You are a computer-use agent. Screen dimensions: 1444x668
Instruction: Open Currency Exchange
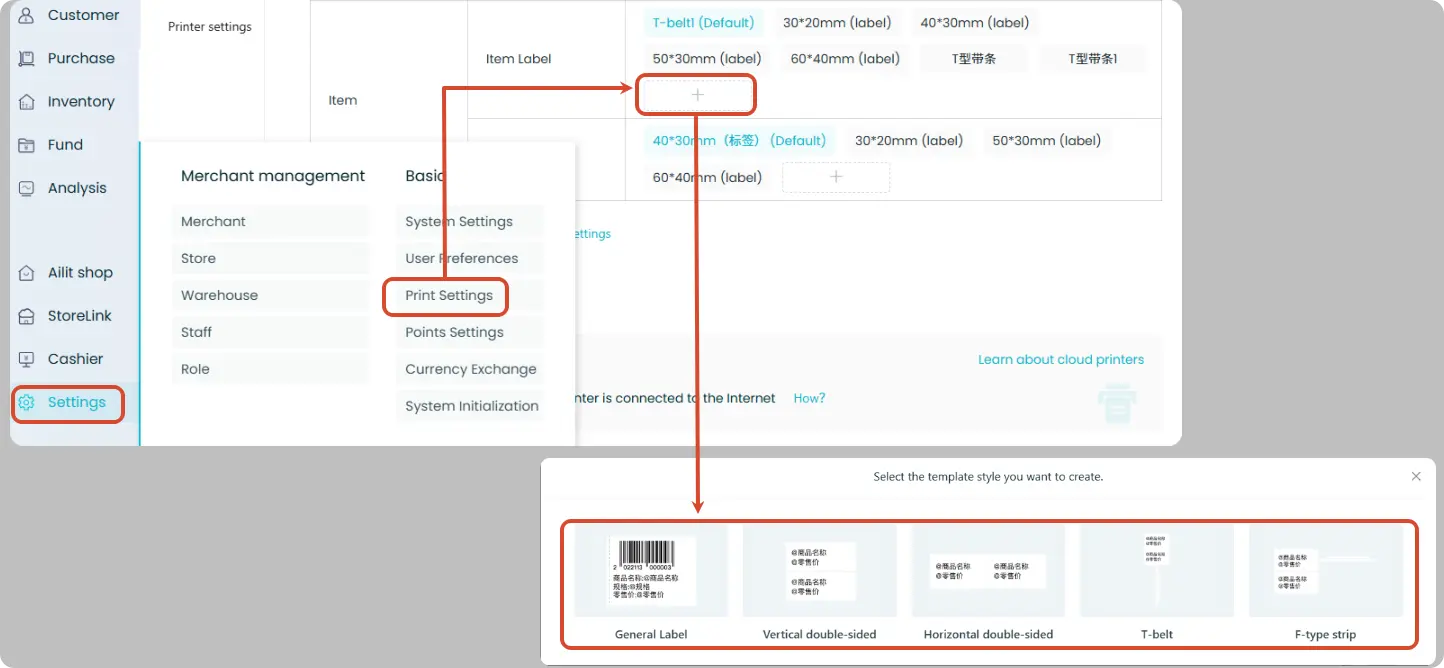click(470, 369)
